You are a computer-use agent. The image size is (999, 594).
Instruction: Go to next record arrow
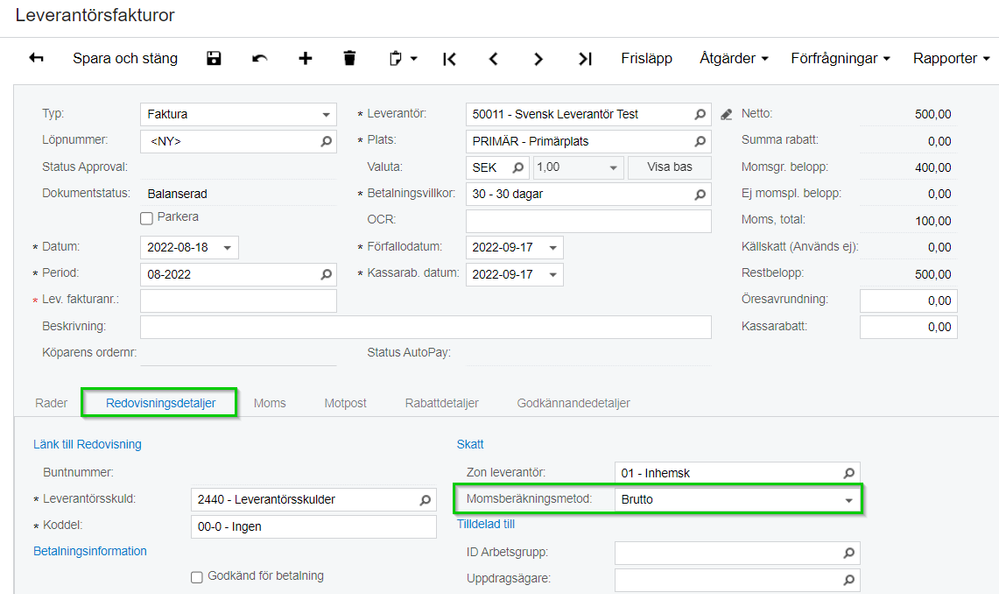pos(539,59)
